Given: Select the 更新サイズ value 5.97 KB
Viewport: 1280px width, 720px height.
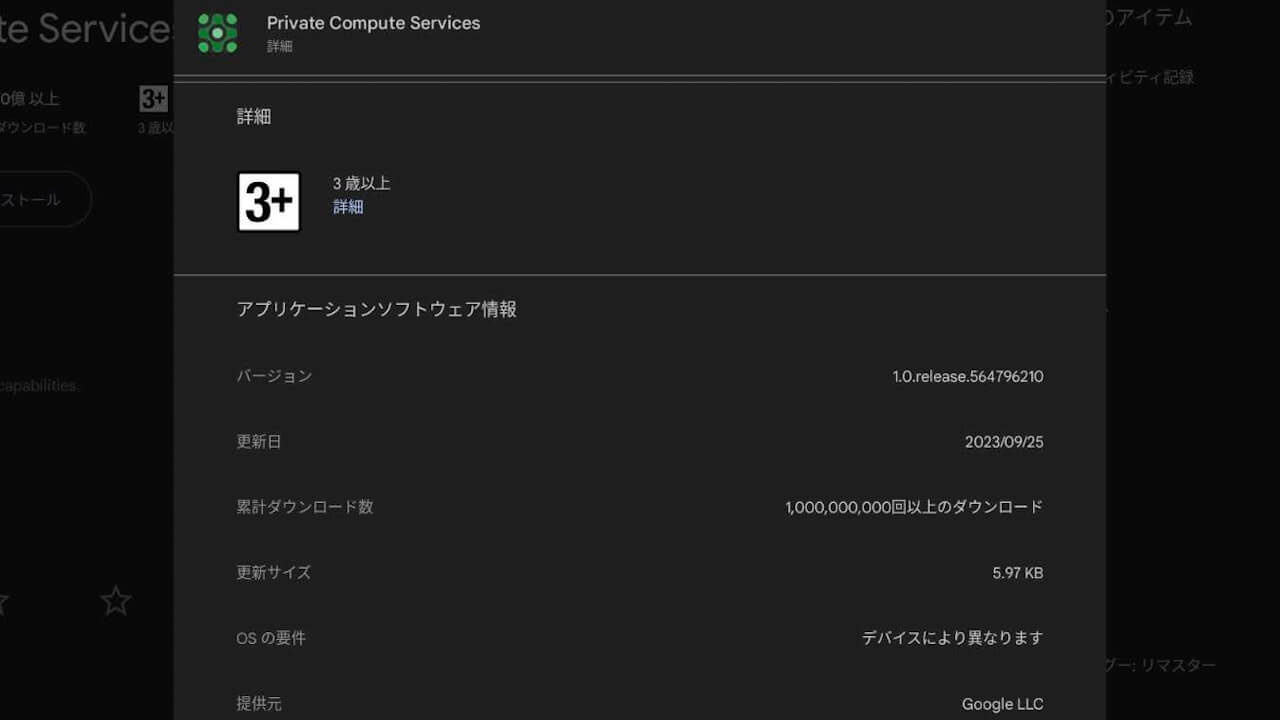Looking at the screenshot, I should pyautogui.click(x=1019, y=572).
